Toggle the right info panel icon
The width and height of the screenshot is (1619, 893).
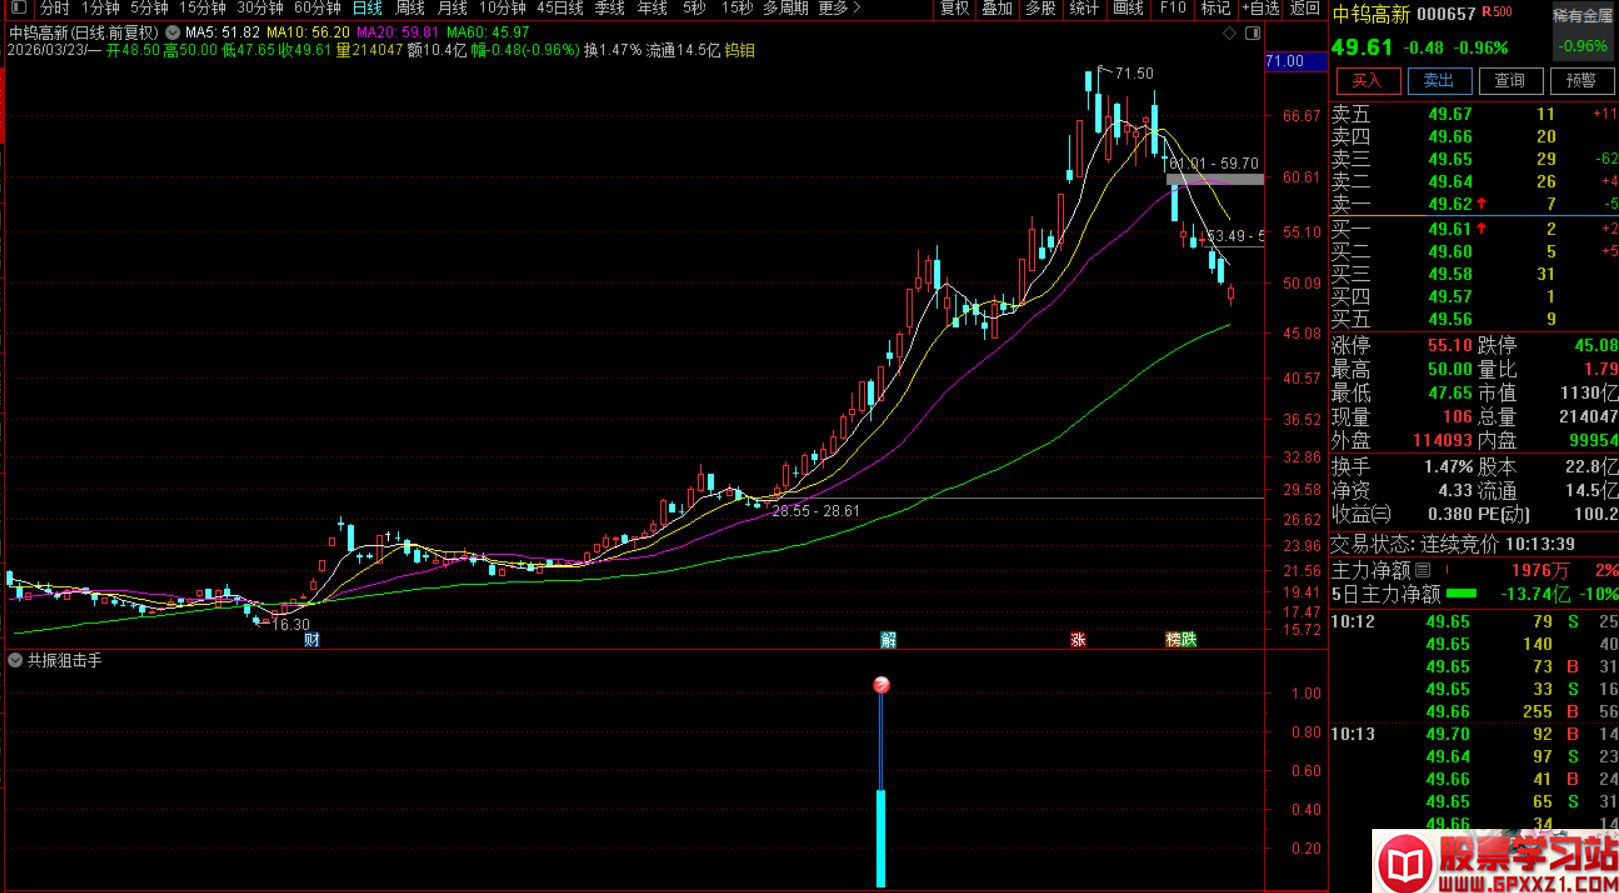(1252, 33)
